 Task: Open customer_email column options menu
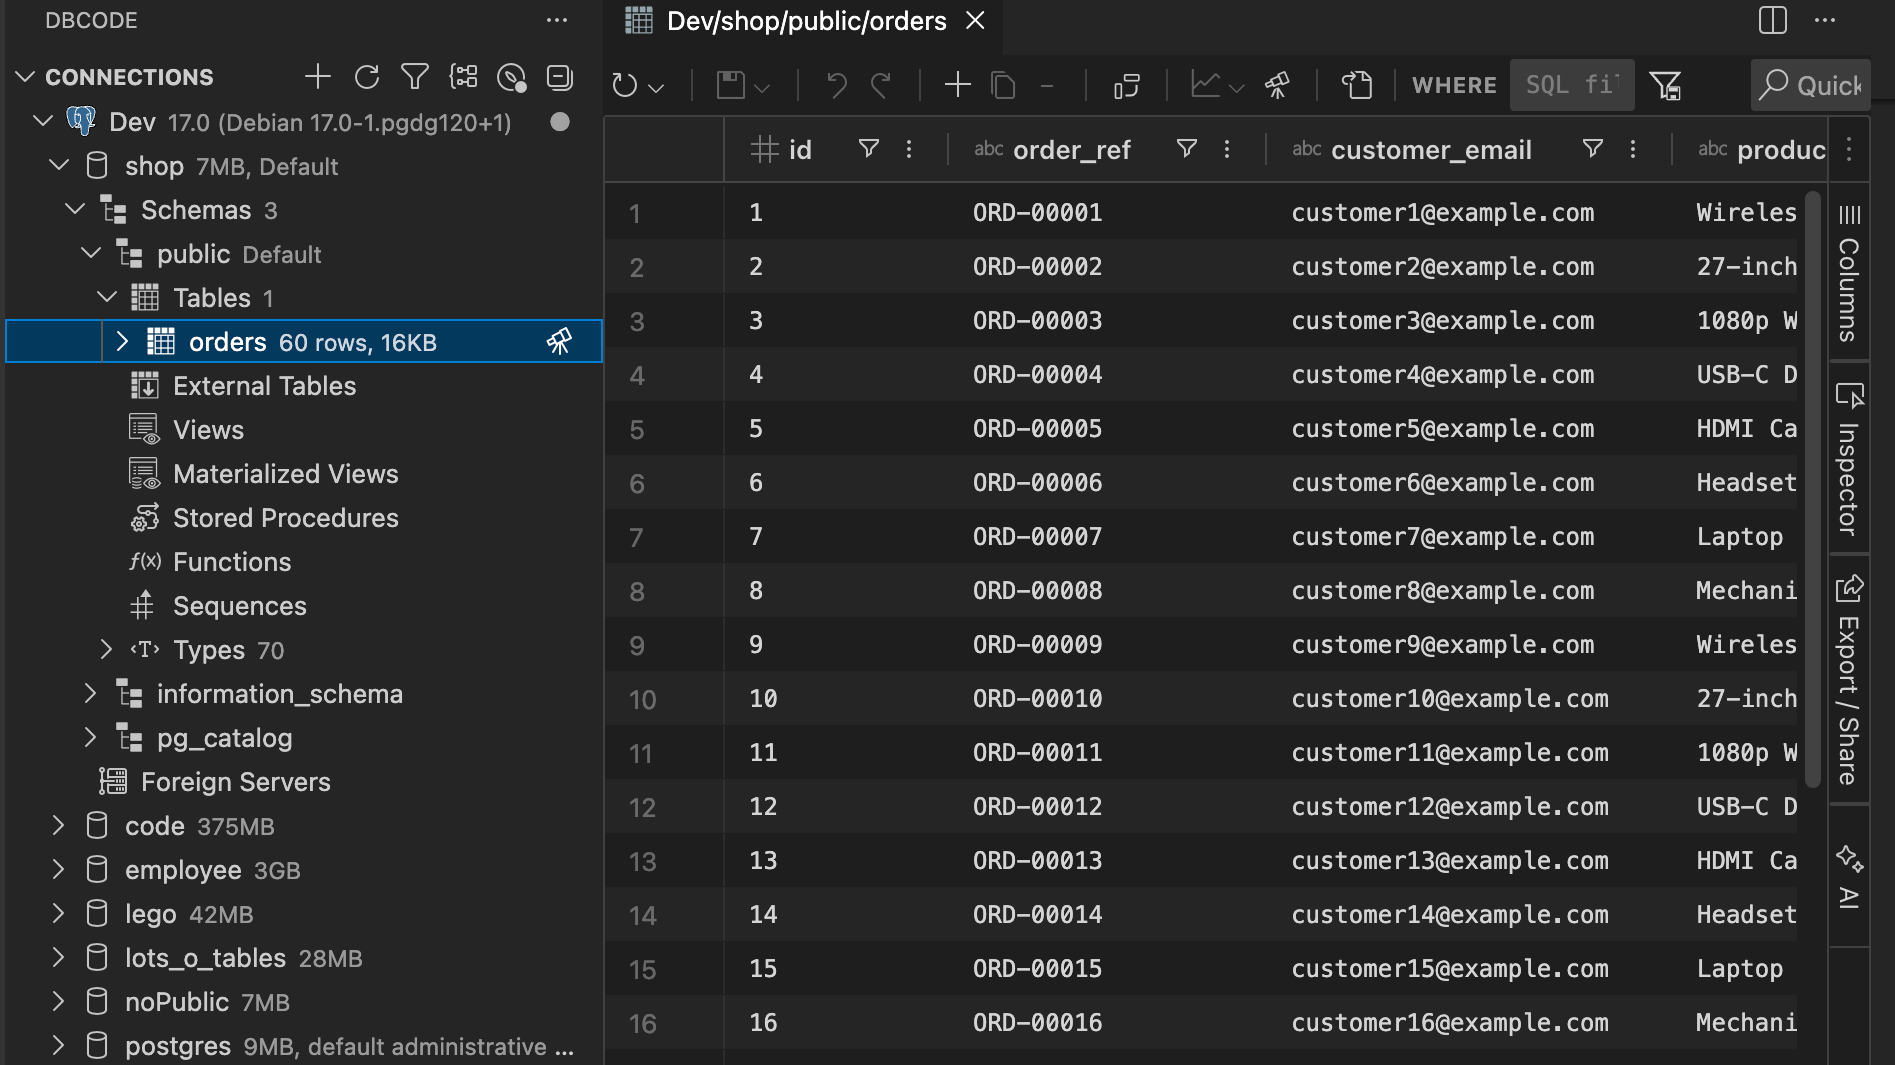coord(1633,149)
